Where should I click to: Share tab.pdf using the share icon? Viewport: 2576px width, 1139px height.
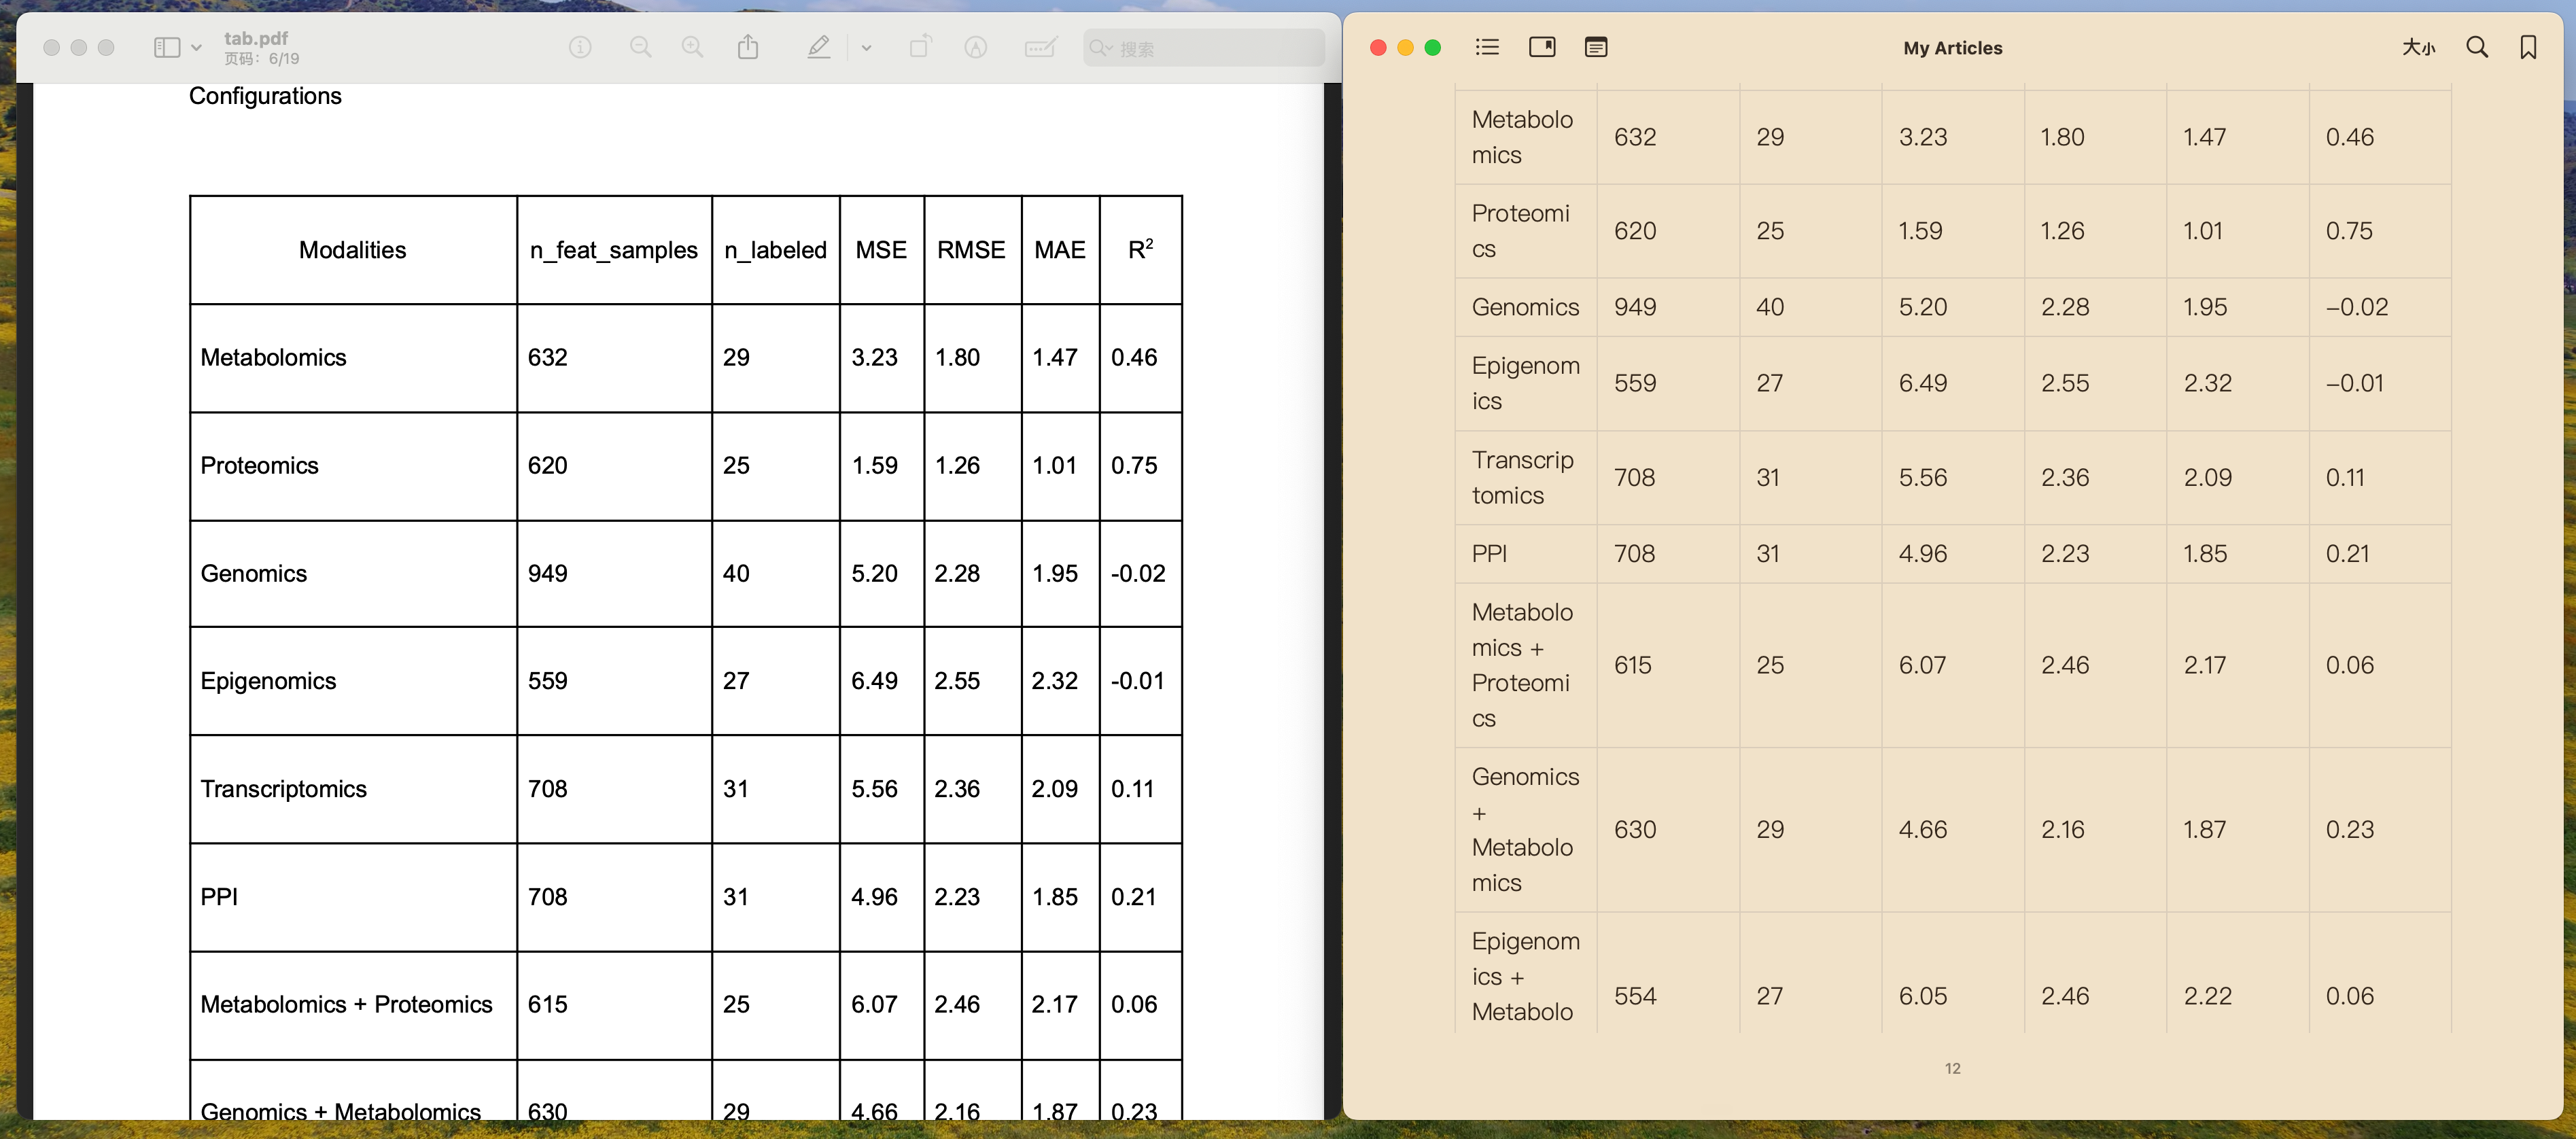pos(748,47)
